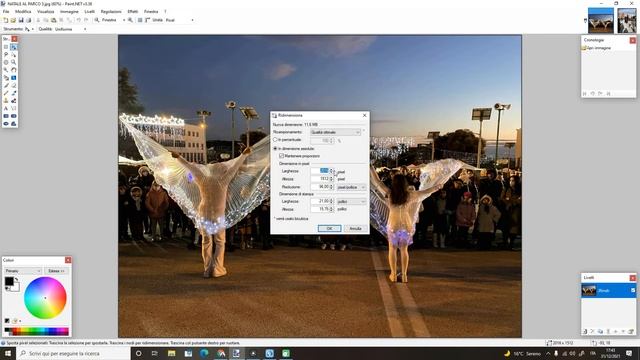Viewport: 640px width, 360px height.
Task: Toggle visibility checkbox of Sfondo layer
Action: pos(633,290)
